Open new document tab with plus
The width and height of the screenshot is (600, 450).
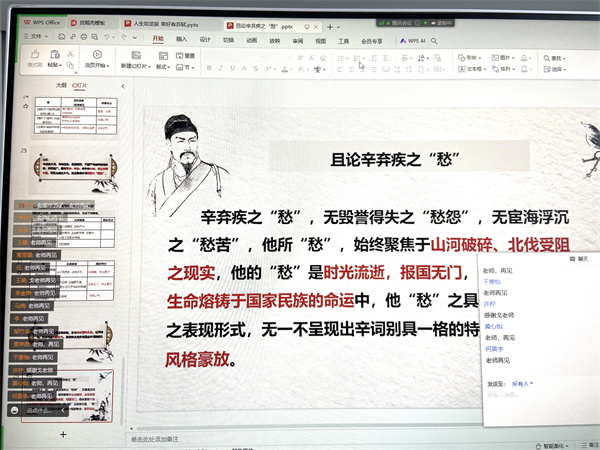click(330, 27)
